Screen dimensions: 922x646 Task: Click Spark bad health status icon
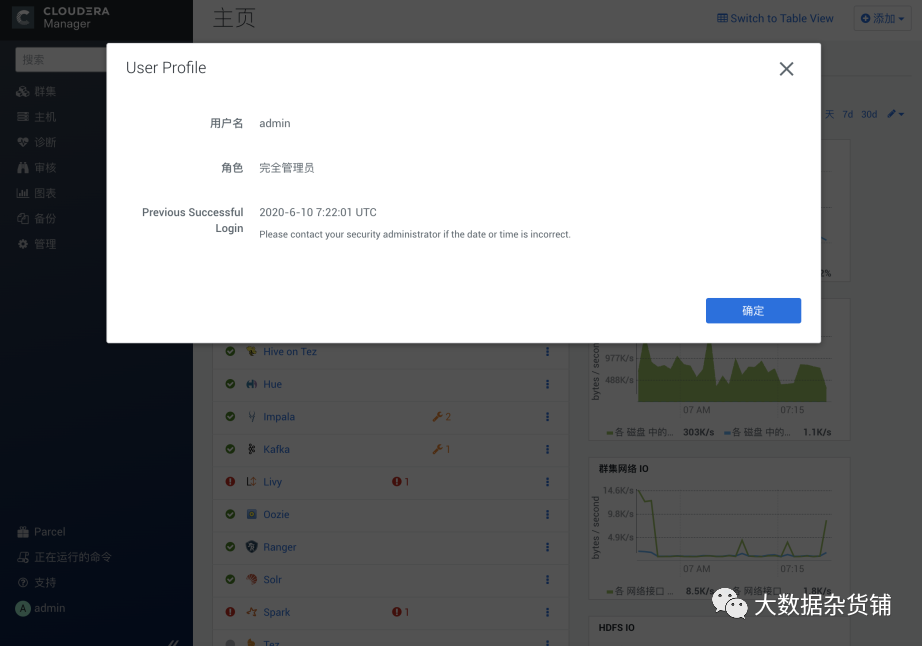click(230, 612)
